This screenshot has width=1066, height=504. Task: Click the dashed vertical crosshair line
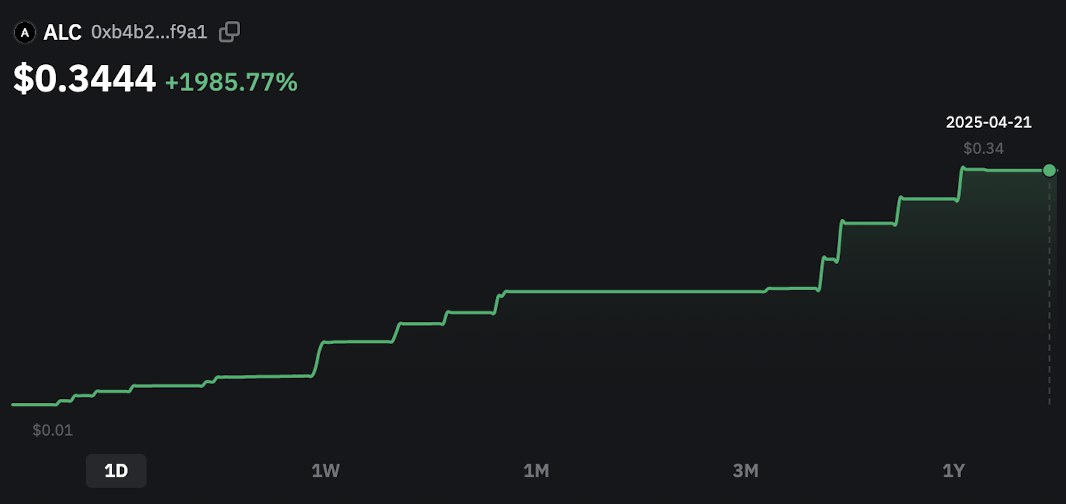(x=1050, y=292)
